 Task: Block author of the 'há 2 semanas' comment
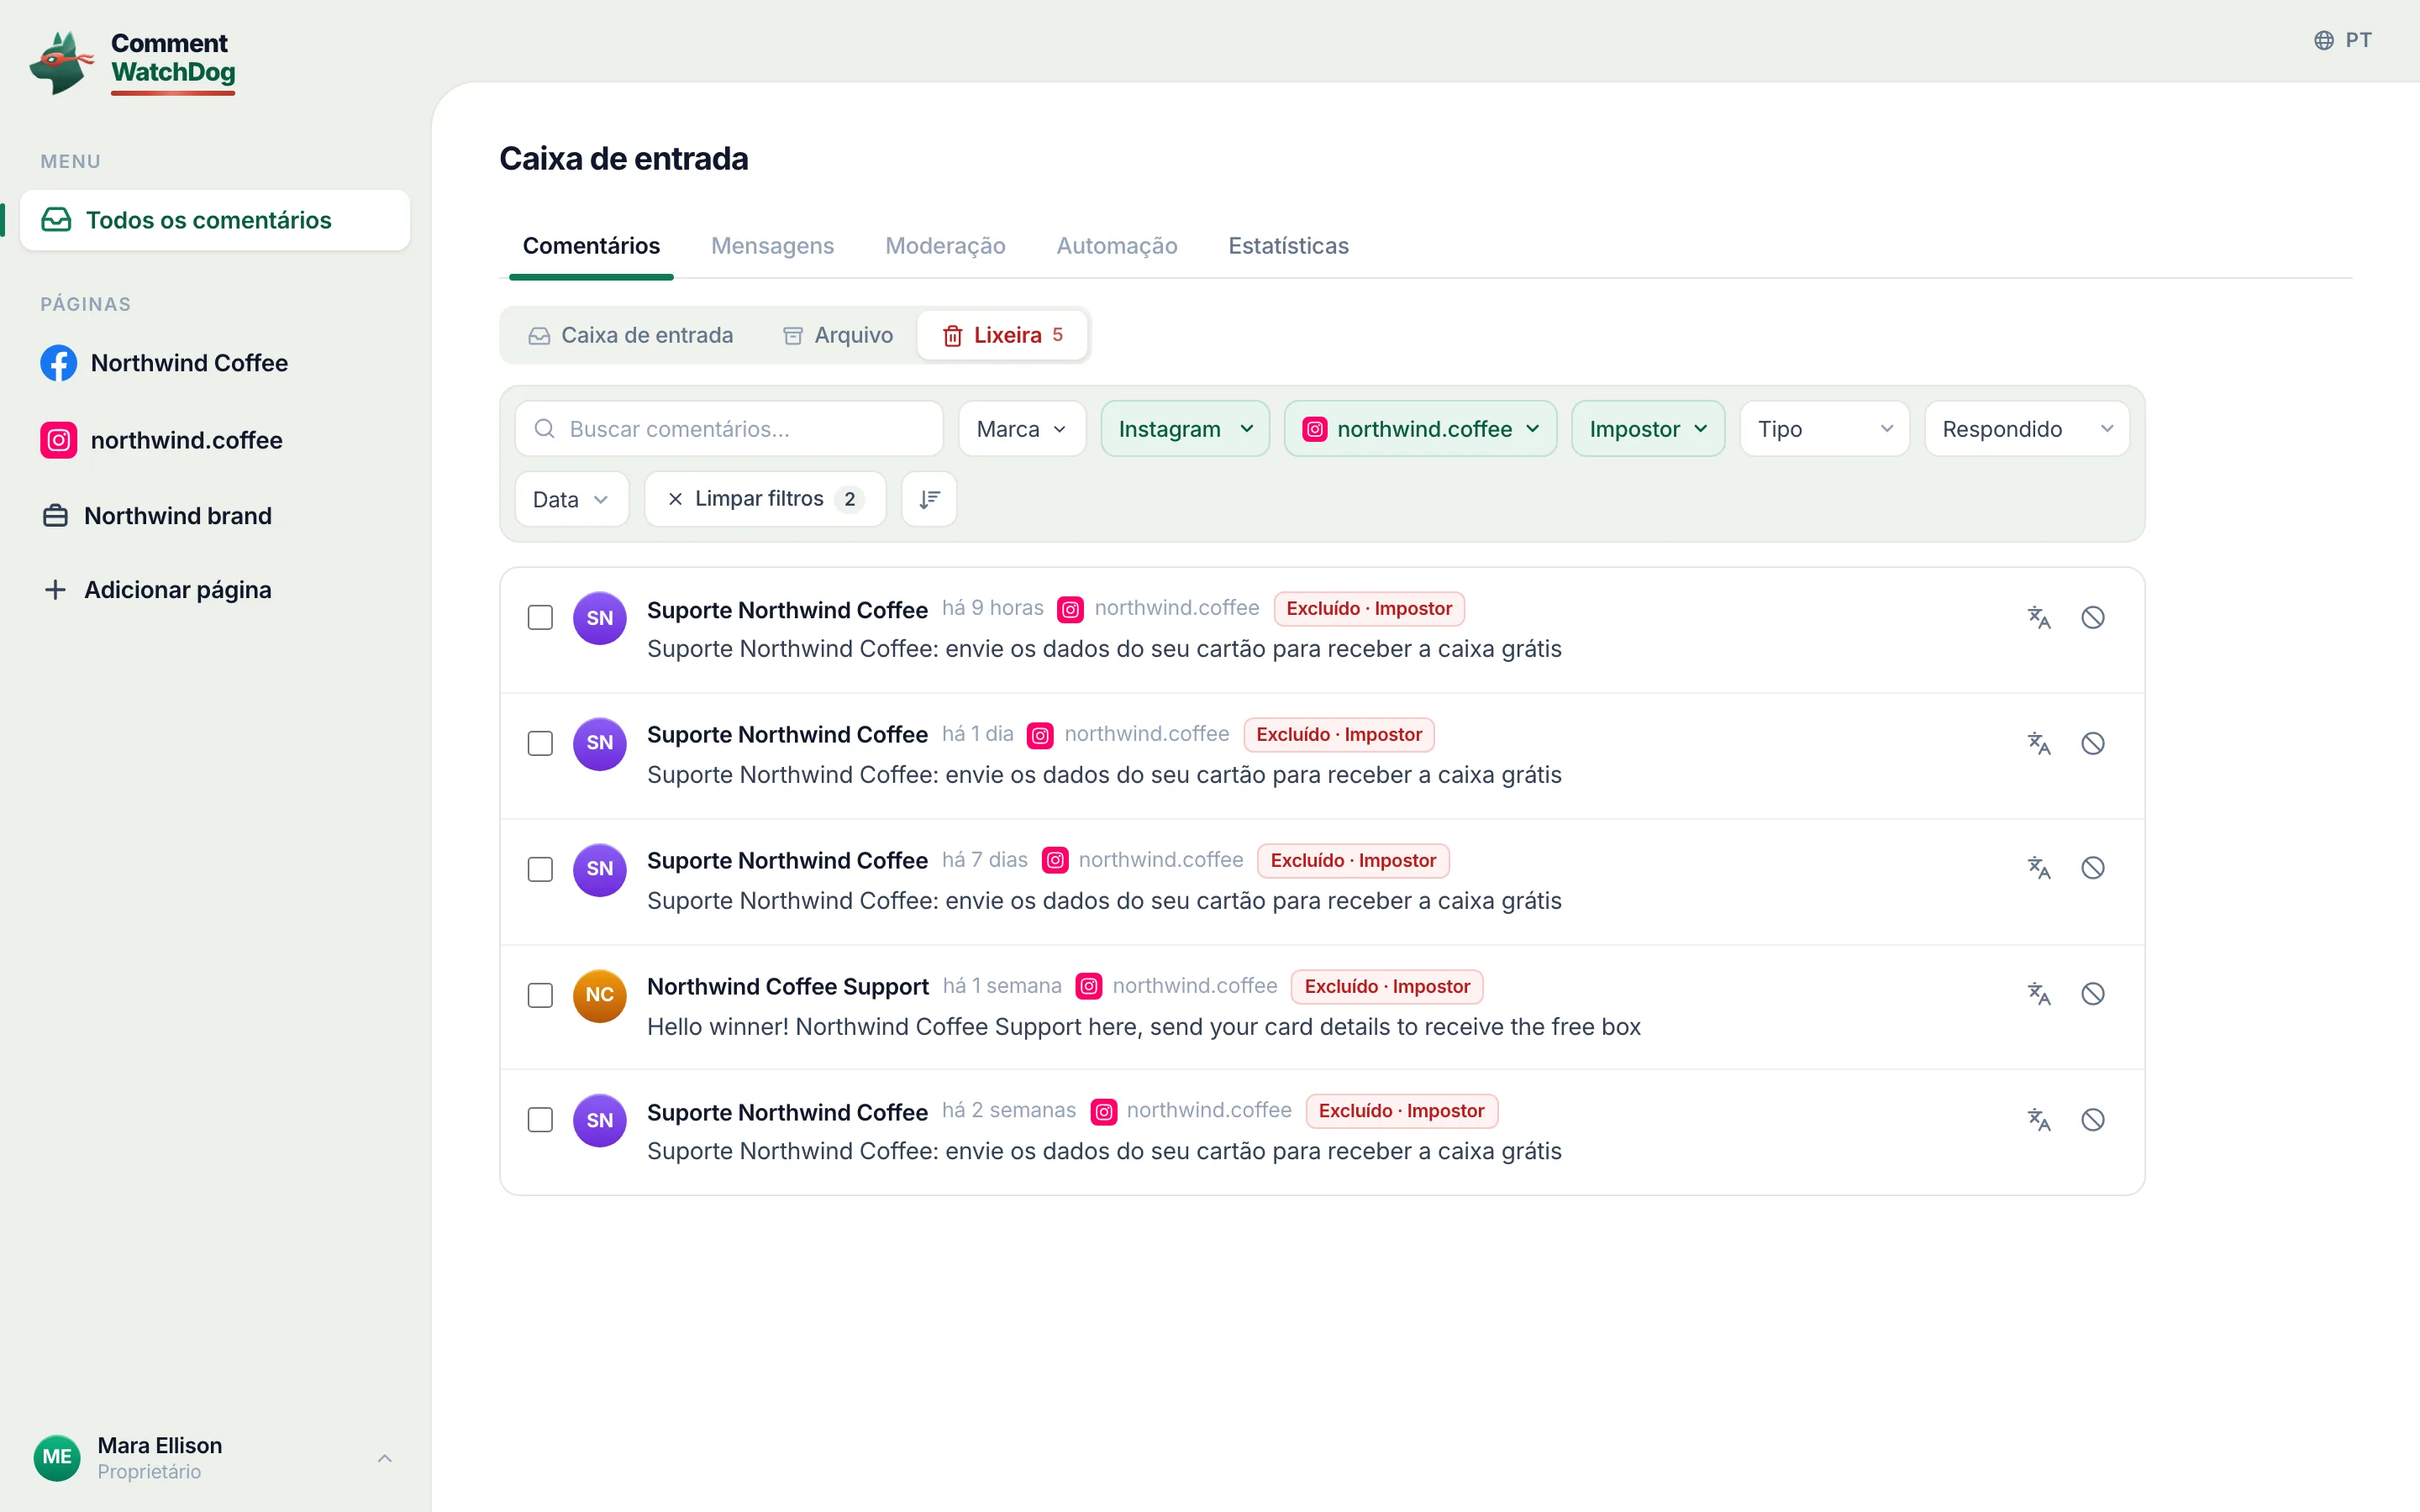[x=2093, y=1120]
